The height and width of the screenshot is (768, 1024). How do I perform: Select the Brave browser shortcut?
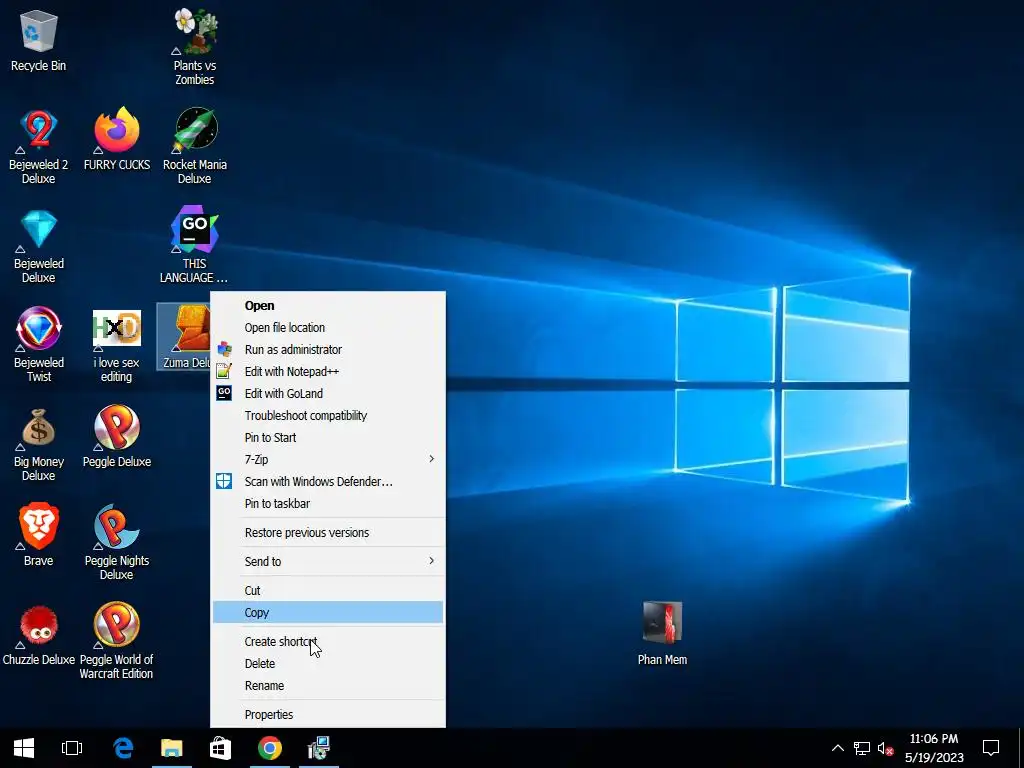[39, 536]
